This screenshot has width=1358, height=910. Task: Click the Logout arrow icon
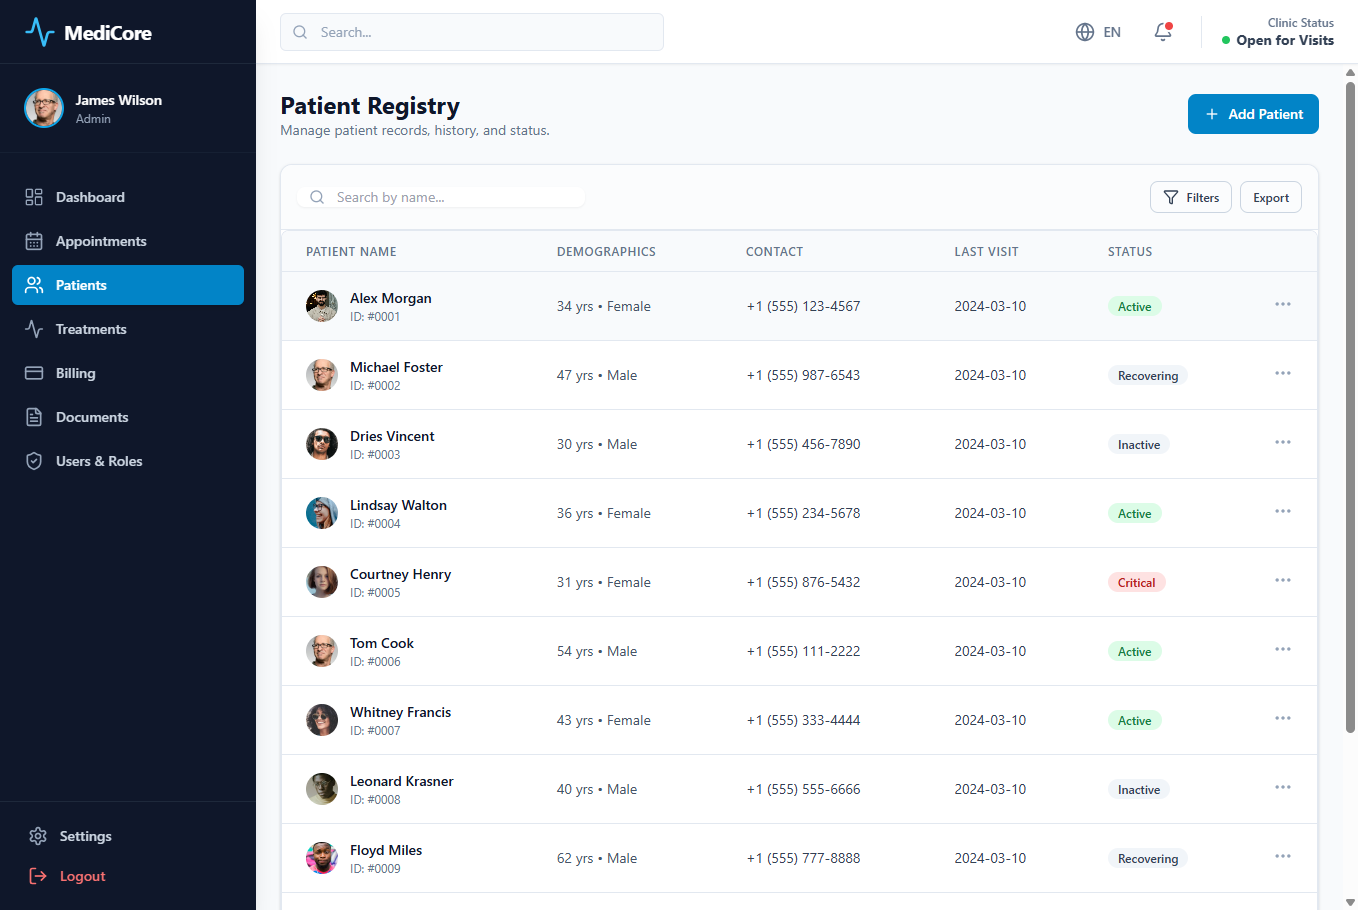point(38,876)
